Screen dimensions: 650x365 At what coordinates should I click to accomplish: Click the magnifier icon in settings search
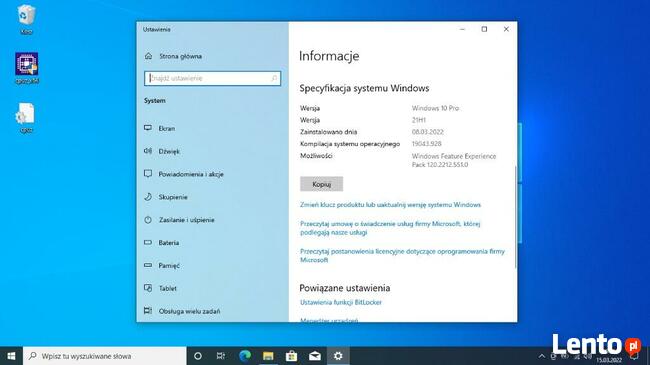tap(274, 78)
